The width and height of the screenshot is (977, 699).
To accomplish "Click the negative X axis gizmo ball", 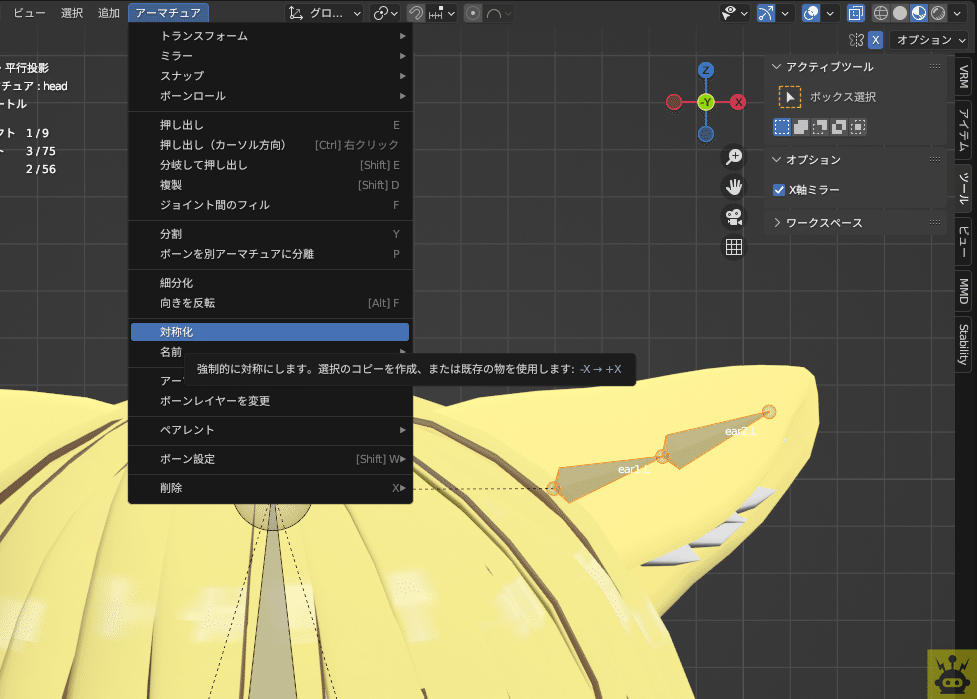I will tap(674, 102).
